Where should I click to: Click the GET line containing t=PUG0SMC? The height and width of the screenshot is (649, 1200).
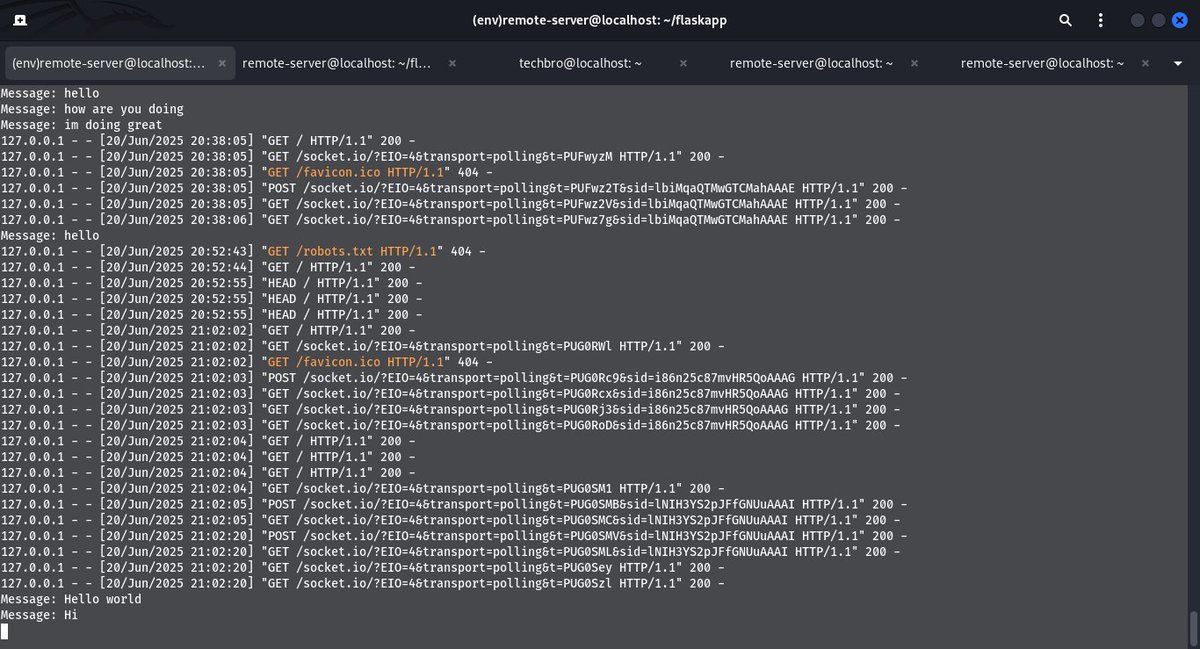click(x=450, y=520)
